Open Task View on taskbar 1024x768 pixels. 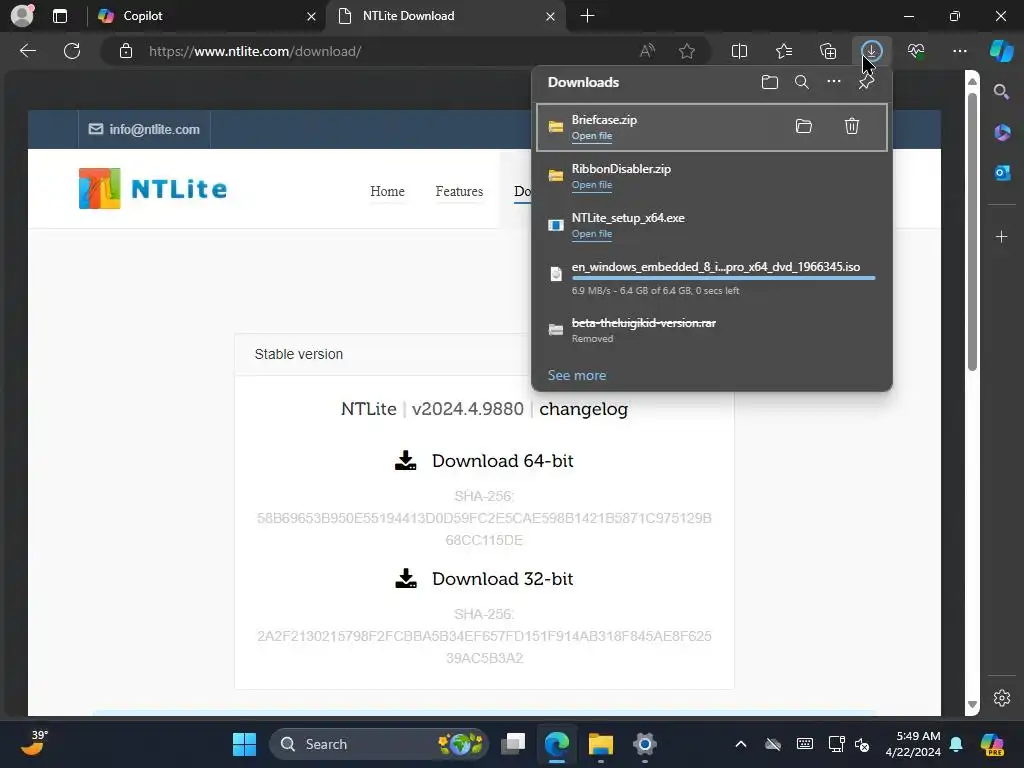tap(513, 744)
